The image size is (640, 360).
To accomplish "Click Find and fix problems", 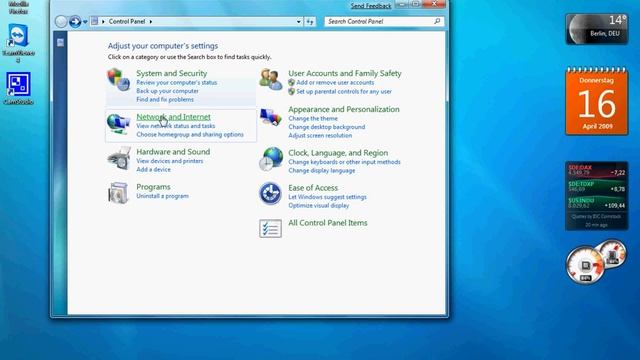I will 165,100.
